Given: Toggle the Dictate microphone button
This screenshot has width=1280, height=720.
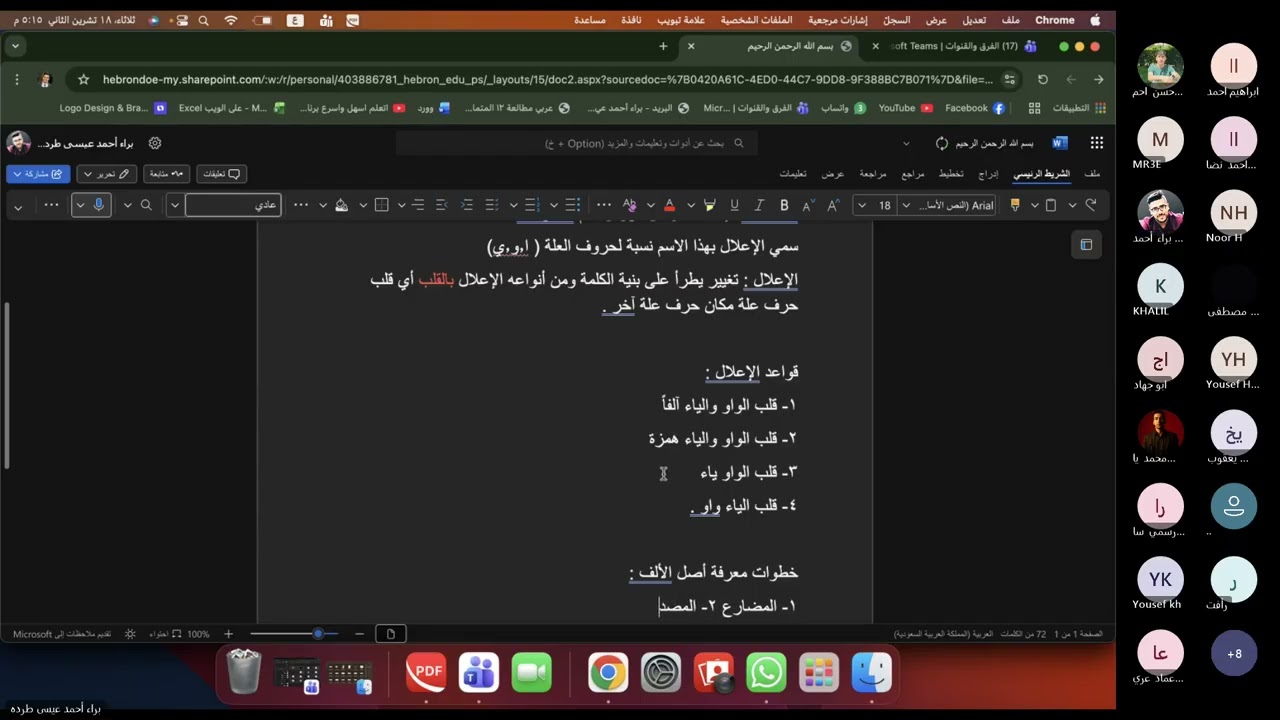Looking at the screenshot, I should [98, 205].
